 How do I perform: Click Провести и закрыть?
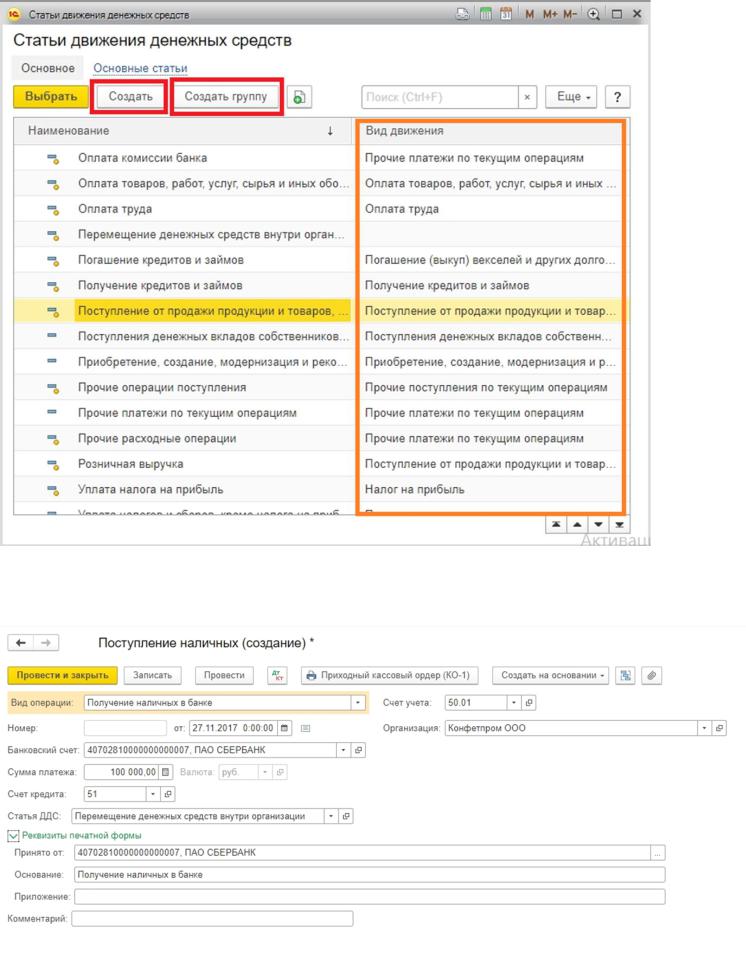62,675
